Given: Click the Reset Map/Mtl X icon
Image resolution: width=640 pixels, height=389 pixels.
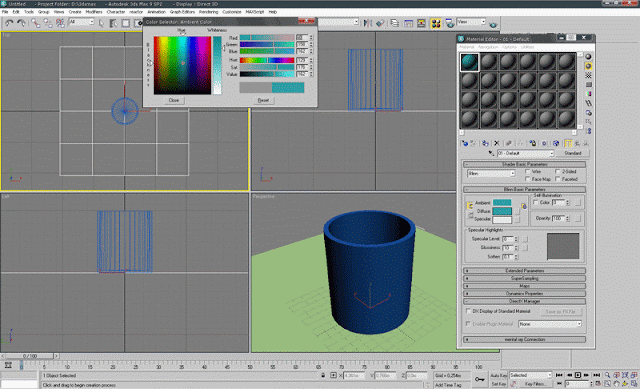Looking at the screenshot, I should [x=497, y=143].
